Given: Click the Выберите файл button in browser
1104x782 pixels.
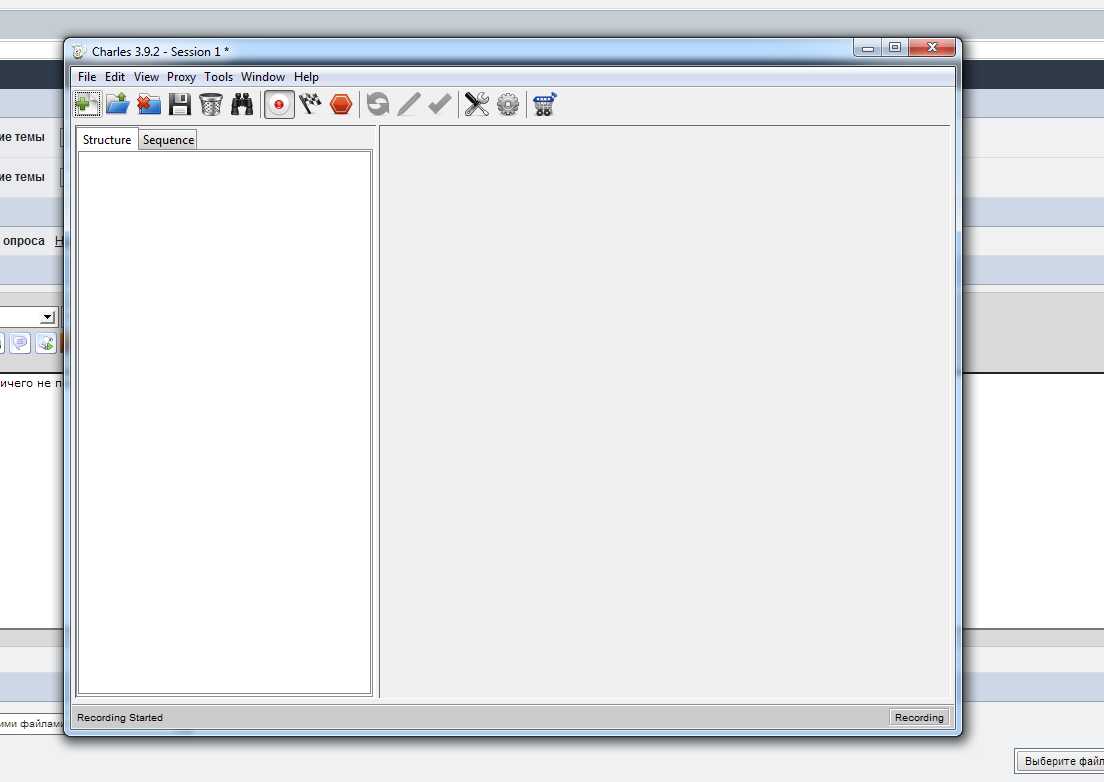Looking at the screenshot, I should coord(1060,761).
